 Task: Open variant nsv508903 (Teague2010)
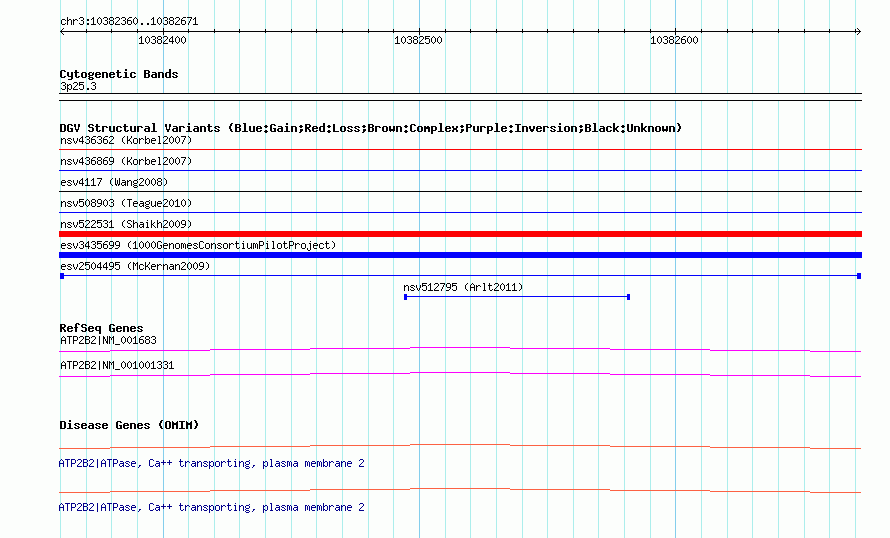tap(126, 203)
